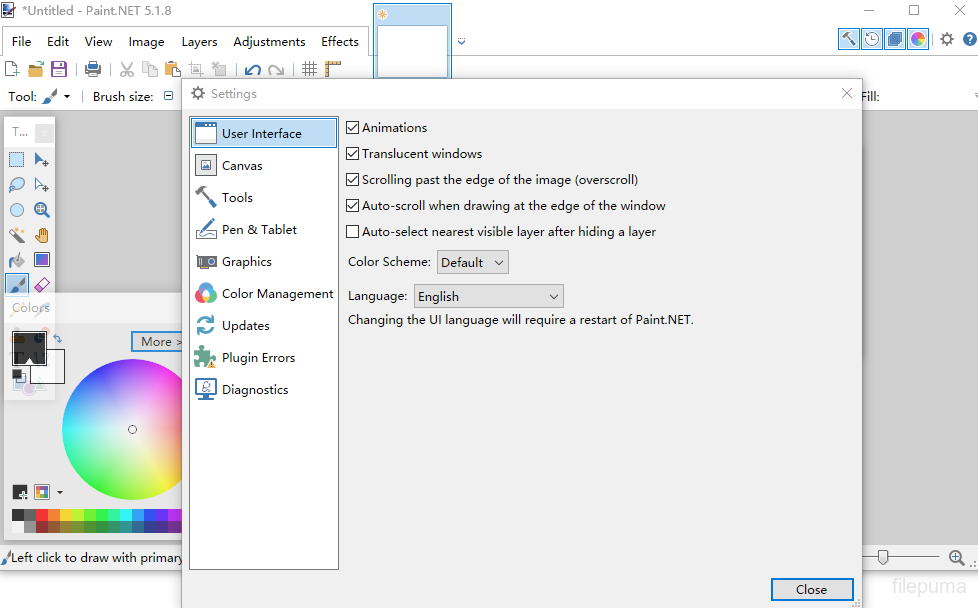Toggle Auto-scroll when drawing checkbox
This screenshot has height=608, width=978.
click(x=352, y=206)
